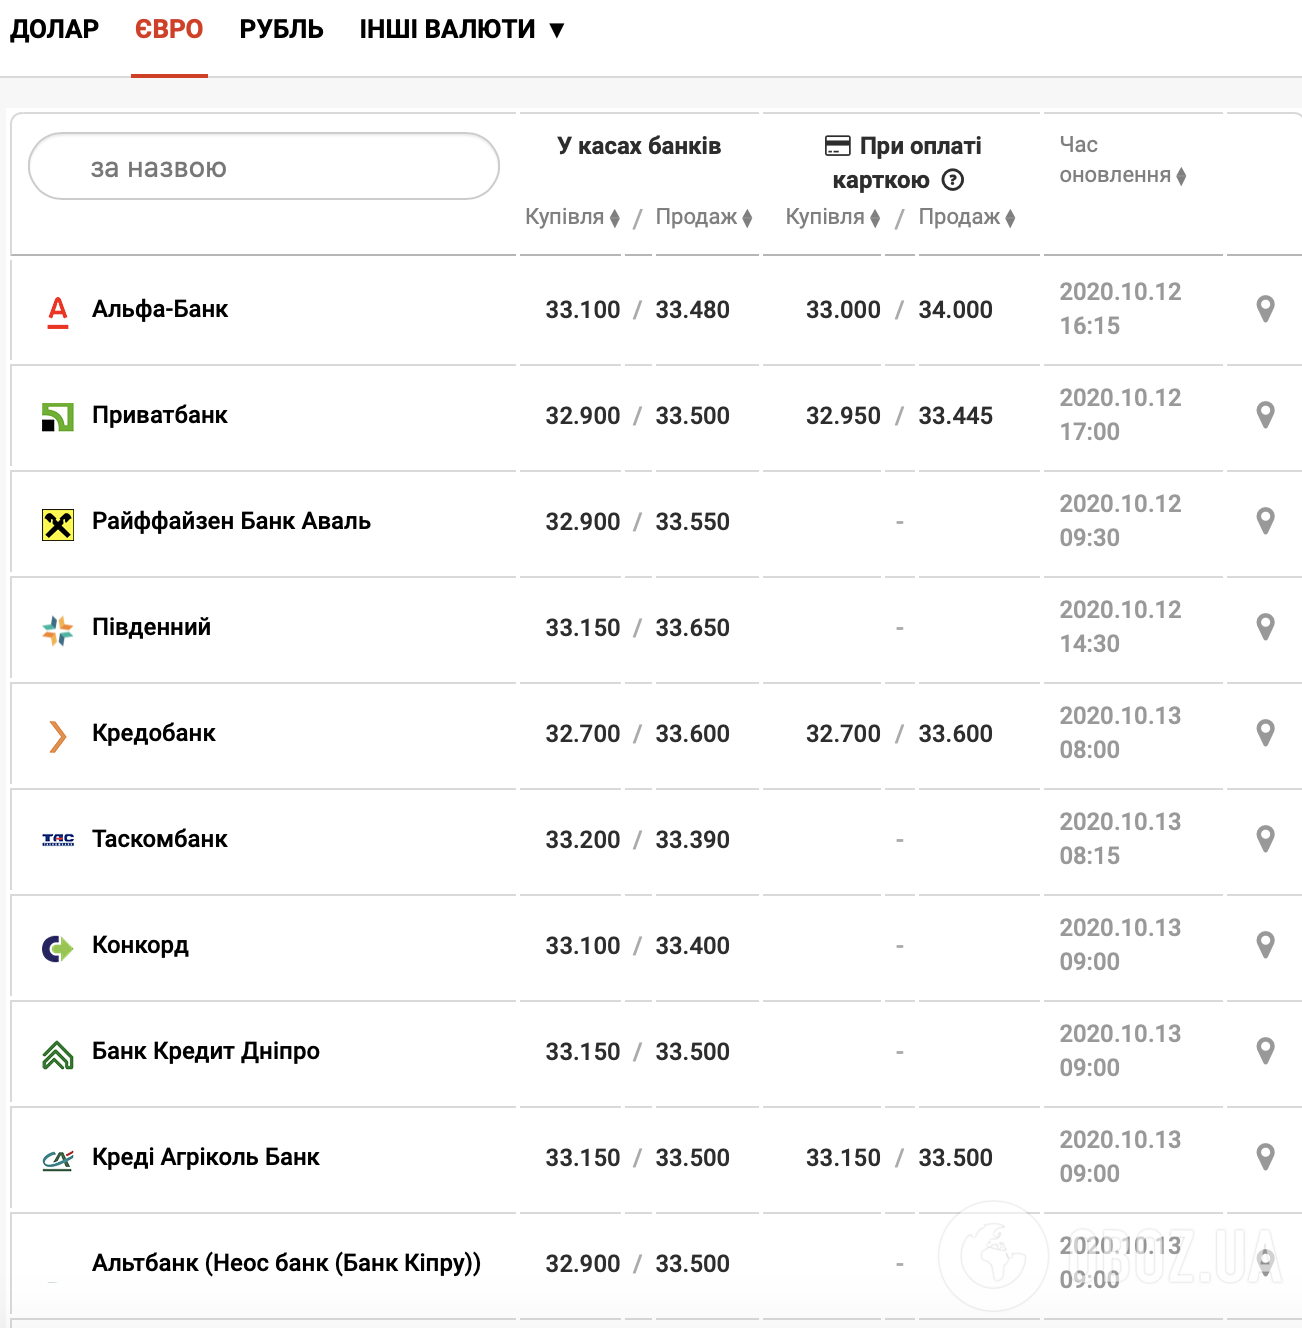The width and height of the screenshot is (1302, 1328).
Task: Select Конкорд cash sell rate 33.400
Action: (692, 946)
